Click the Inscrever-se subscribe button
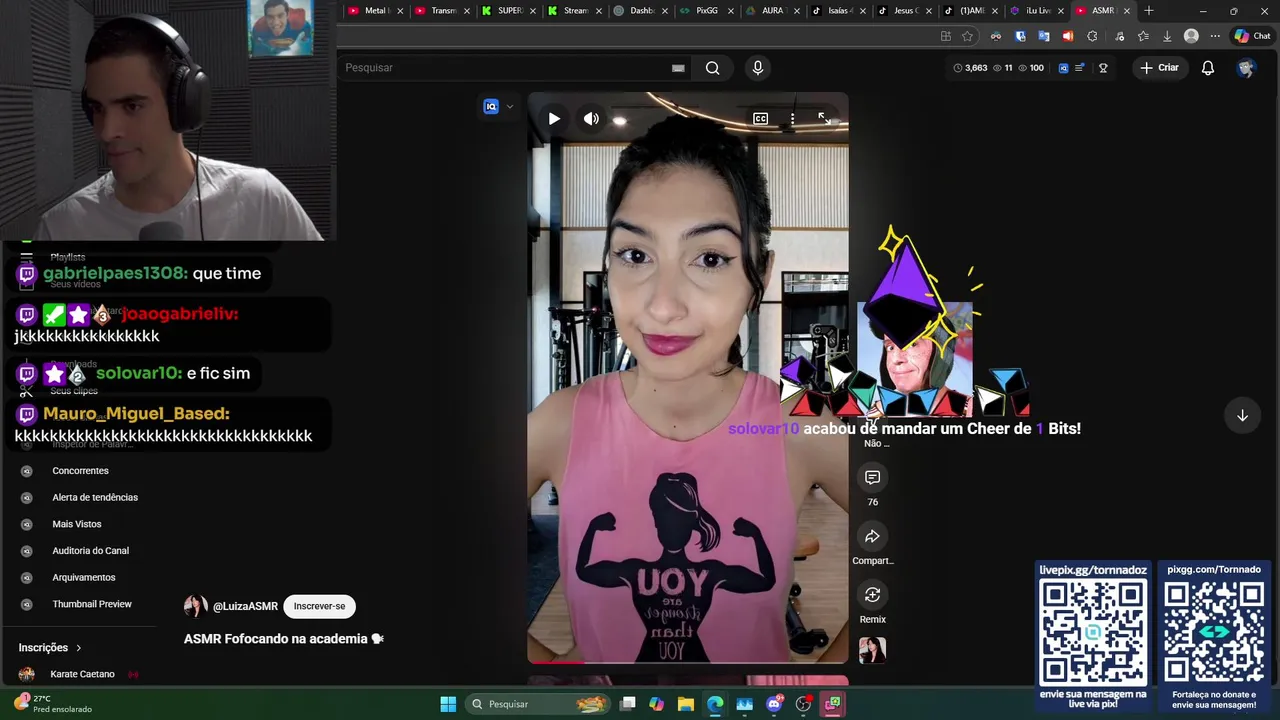 pyautogui.click(x=319, y=606)
